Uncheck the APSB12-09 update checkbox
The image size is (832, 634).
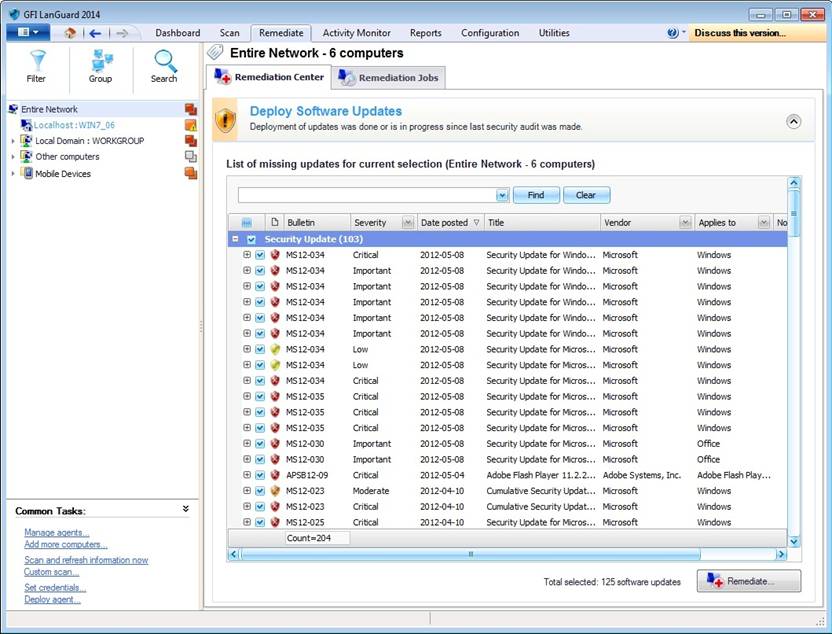click(x=260, y=475)
